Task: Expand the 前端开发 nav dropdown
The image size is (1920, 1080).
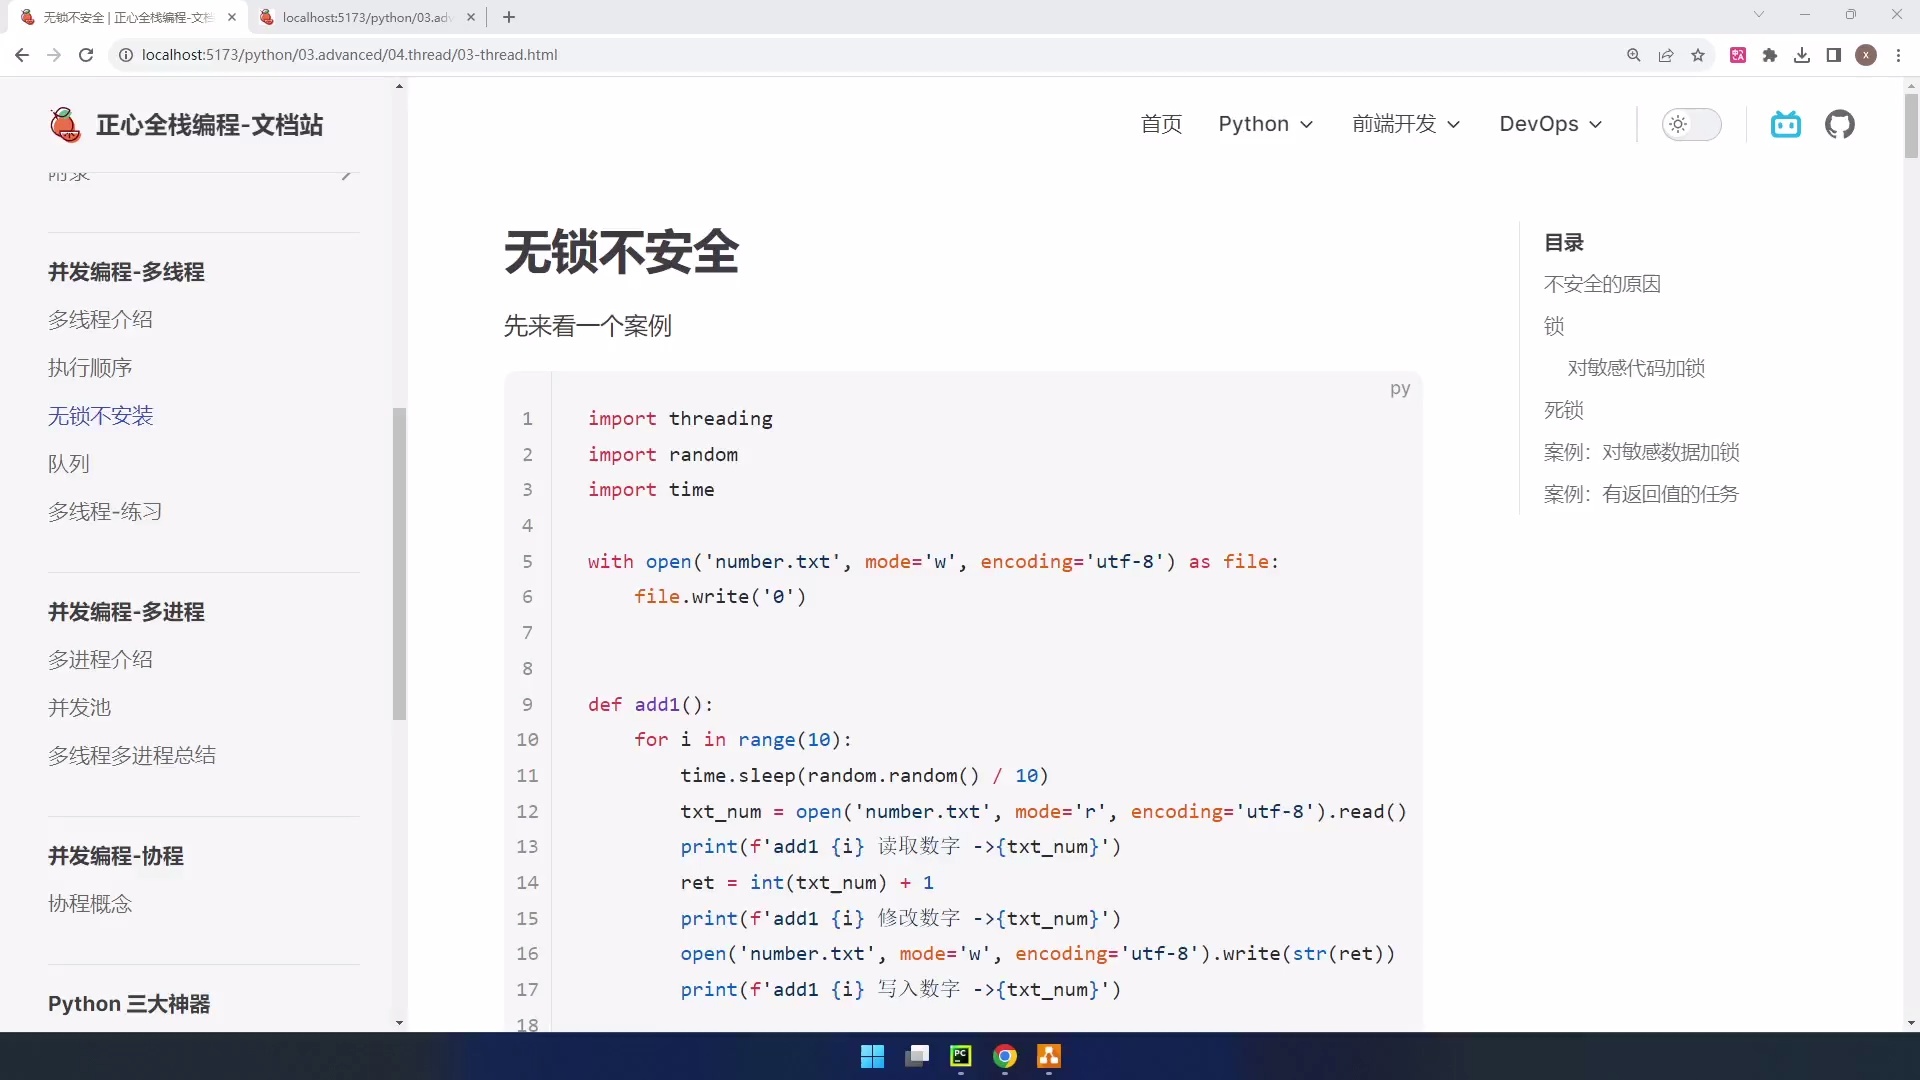Action: (x=1406, y=124)
